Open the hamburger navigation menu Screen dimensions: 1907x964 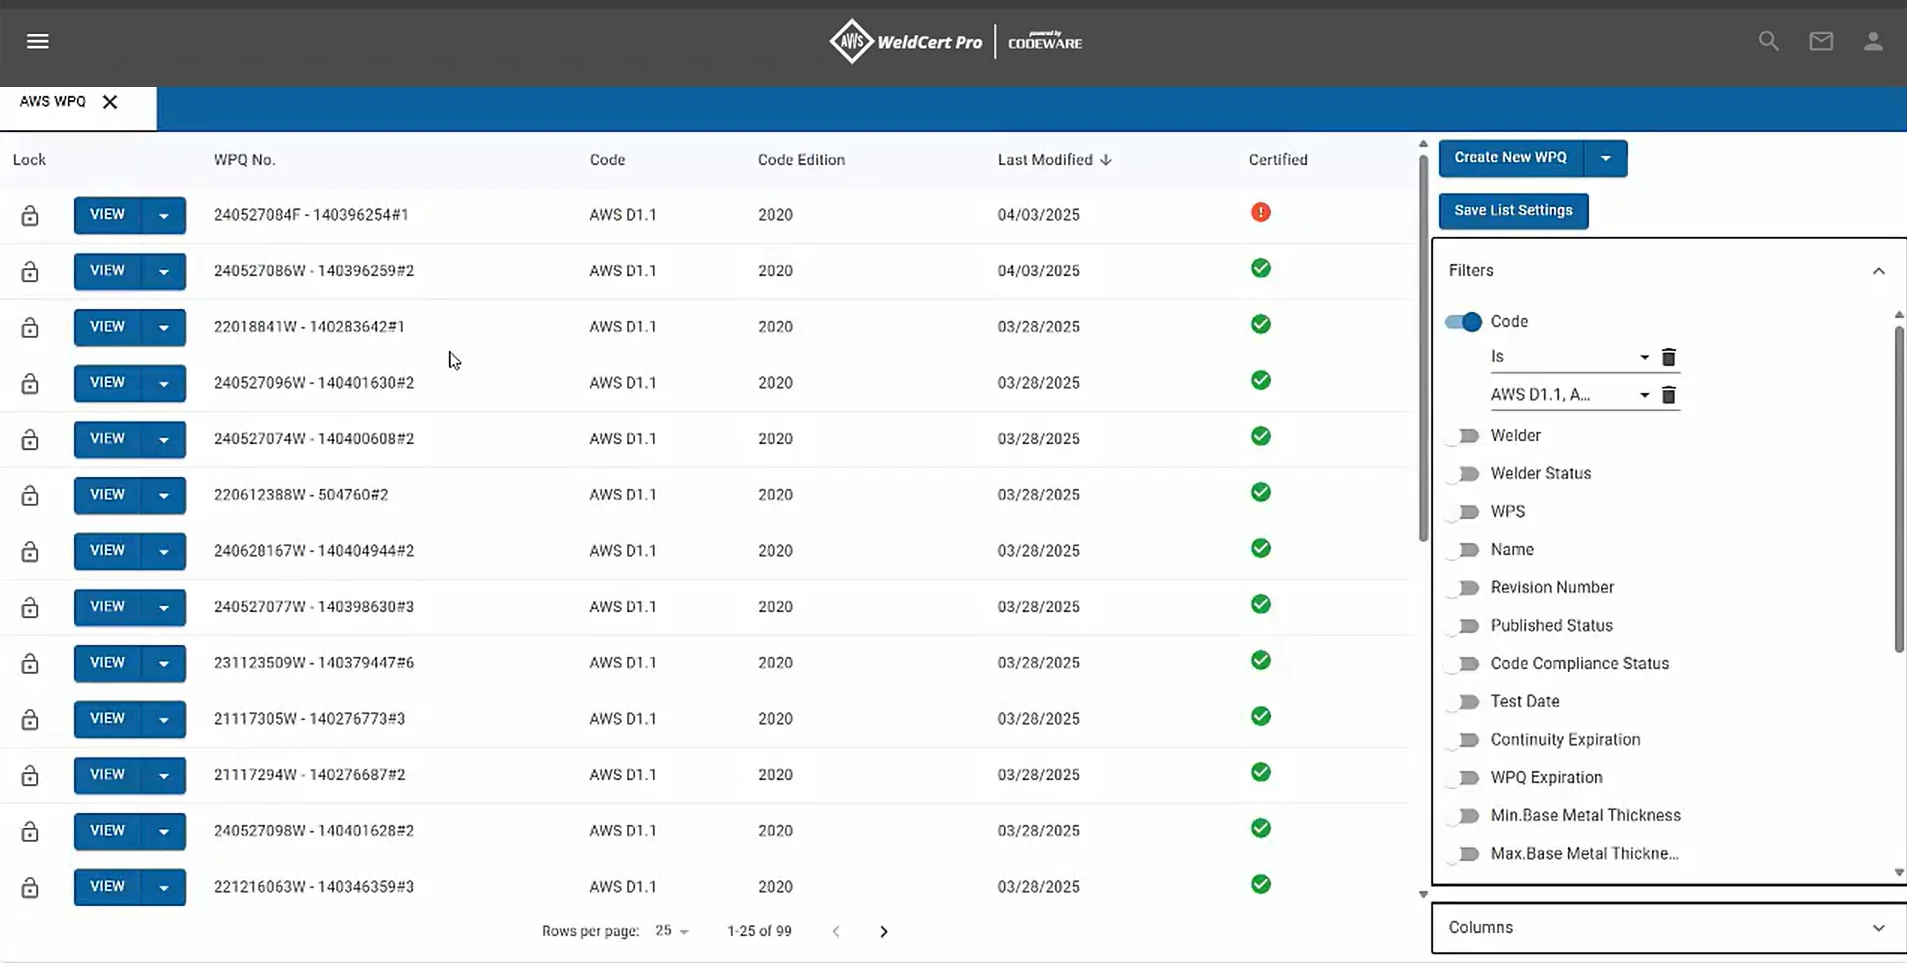point(37,41)
